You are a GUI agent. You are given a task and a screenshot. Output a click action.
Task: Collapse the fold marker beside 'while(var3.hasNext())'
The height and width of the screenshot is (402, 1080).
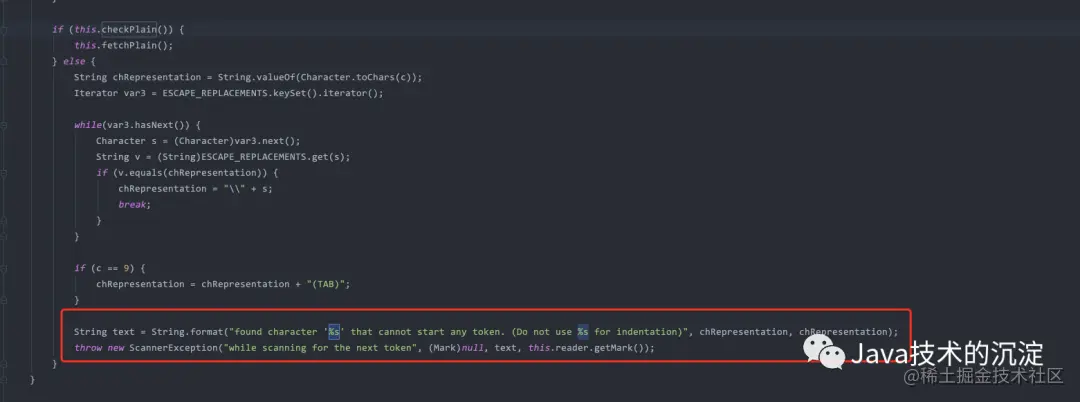coord(4,125)
